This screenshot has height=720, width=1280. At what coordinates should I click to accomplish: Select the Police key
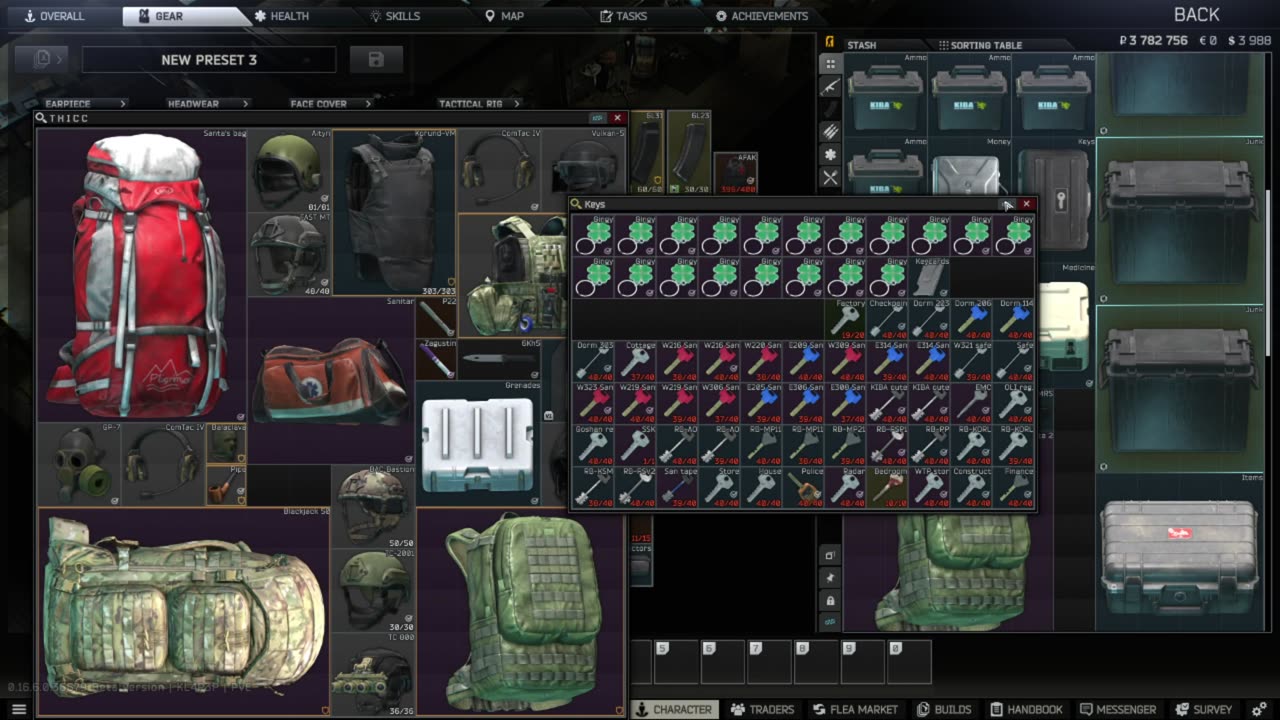803,487
